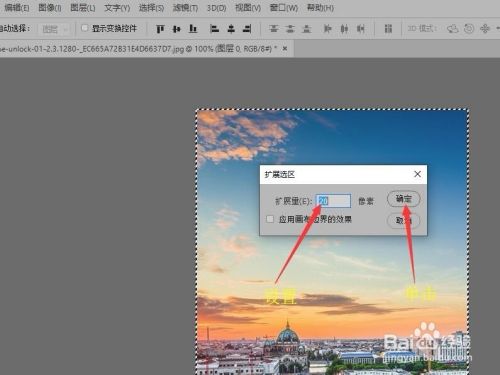Distribute left edges icon

tap(328, 29)
